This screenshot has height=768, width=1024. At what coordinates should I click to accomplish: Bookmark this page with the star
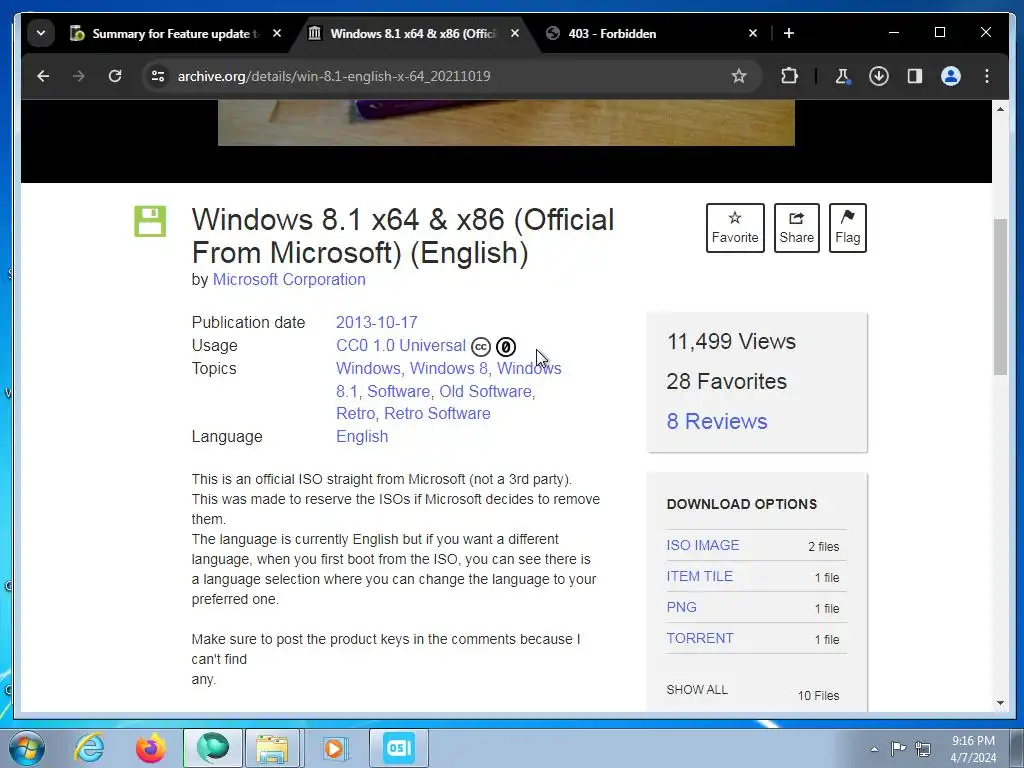click(x=739, y=76)
